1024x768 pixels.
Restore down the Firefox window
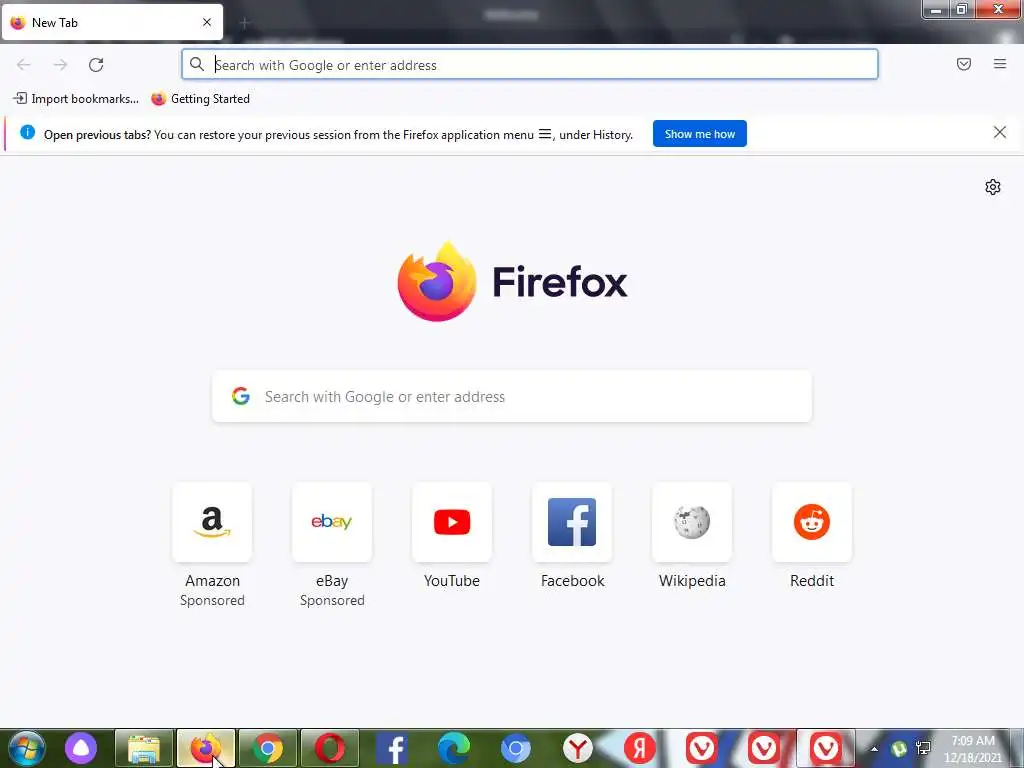961,9
